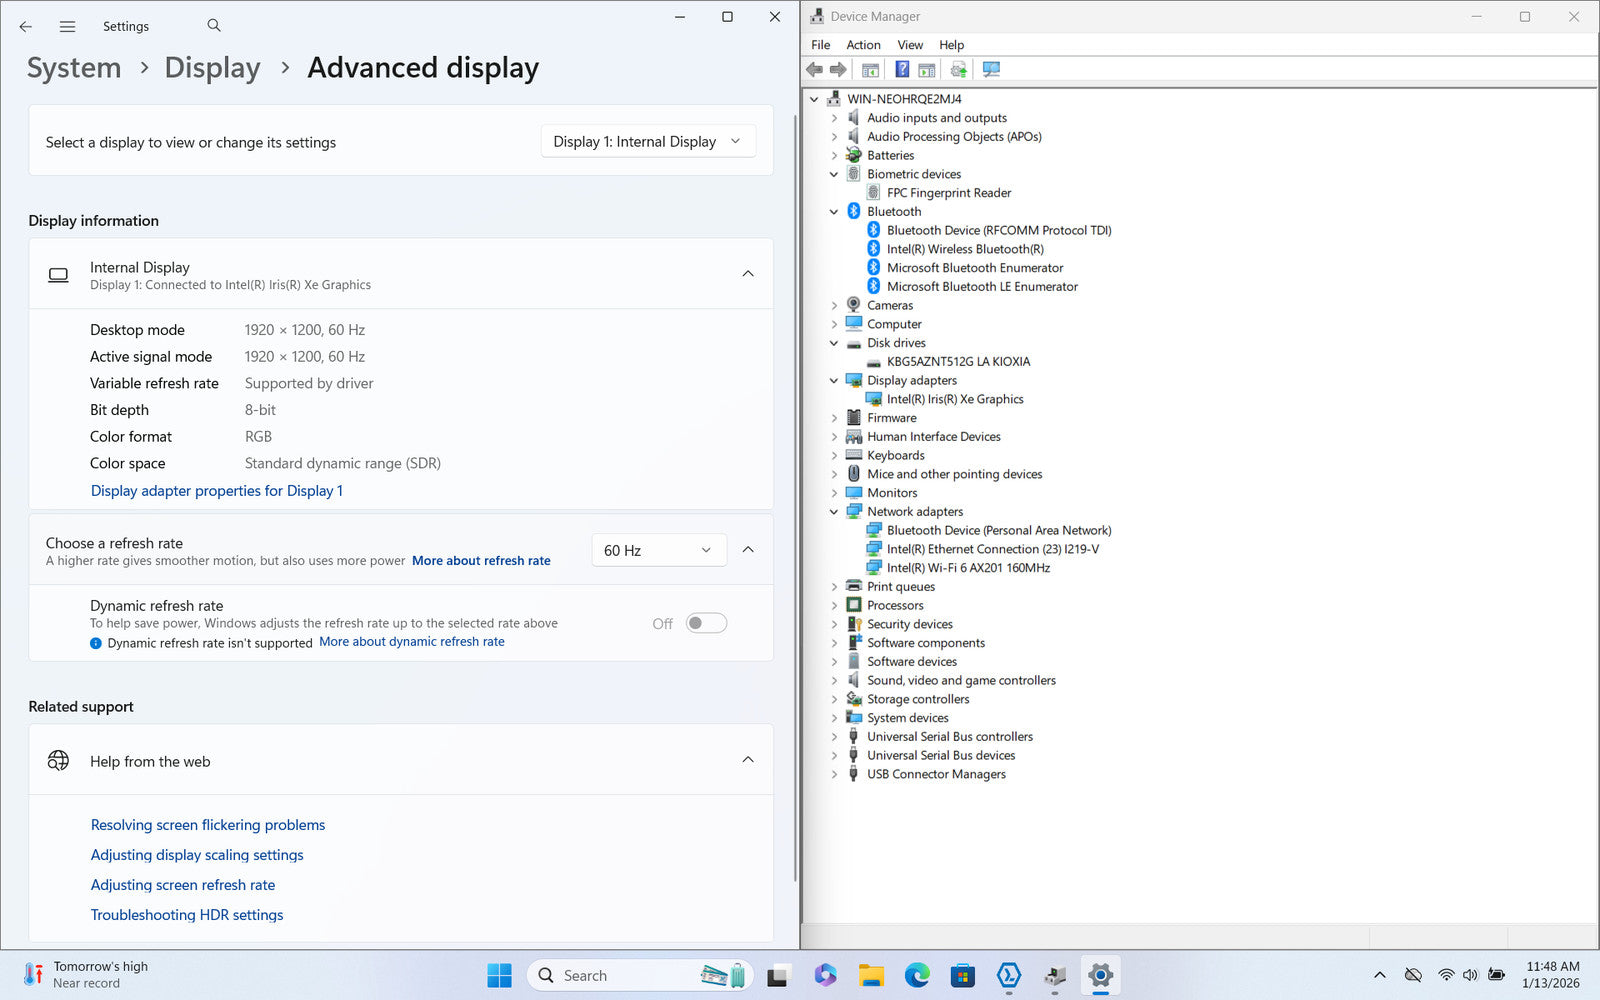This screenshot has width=1600, height=1000.
Task: Click the search magnifier icon in Settings header
Action: [x=214, y=26]
